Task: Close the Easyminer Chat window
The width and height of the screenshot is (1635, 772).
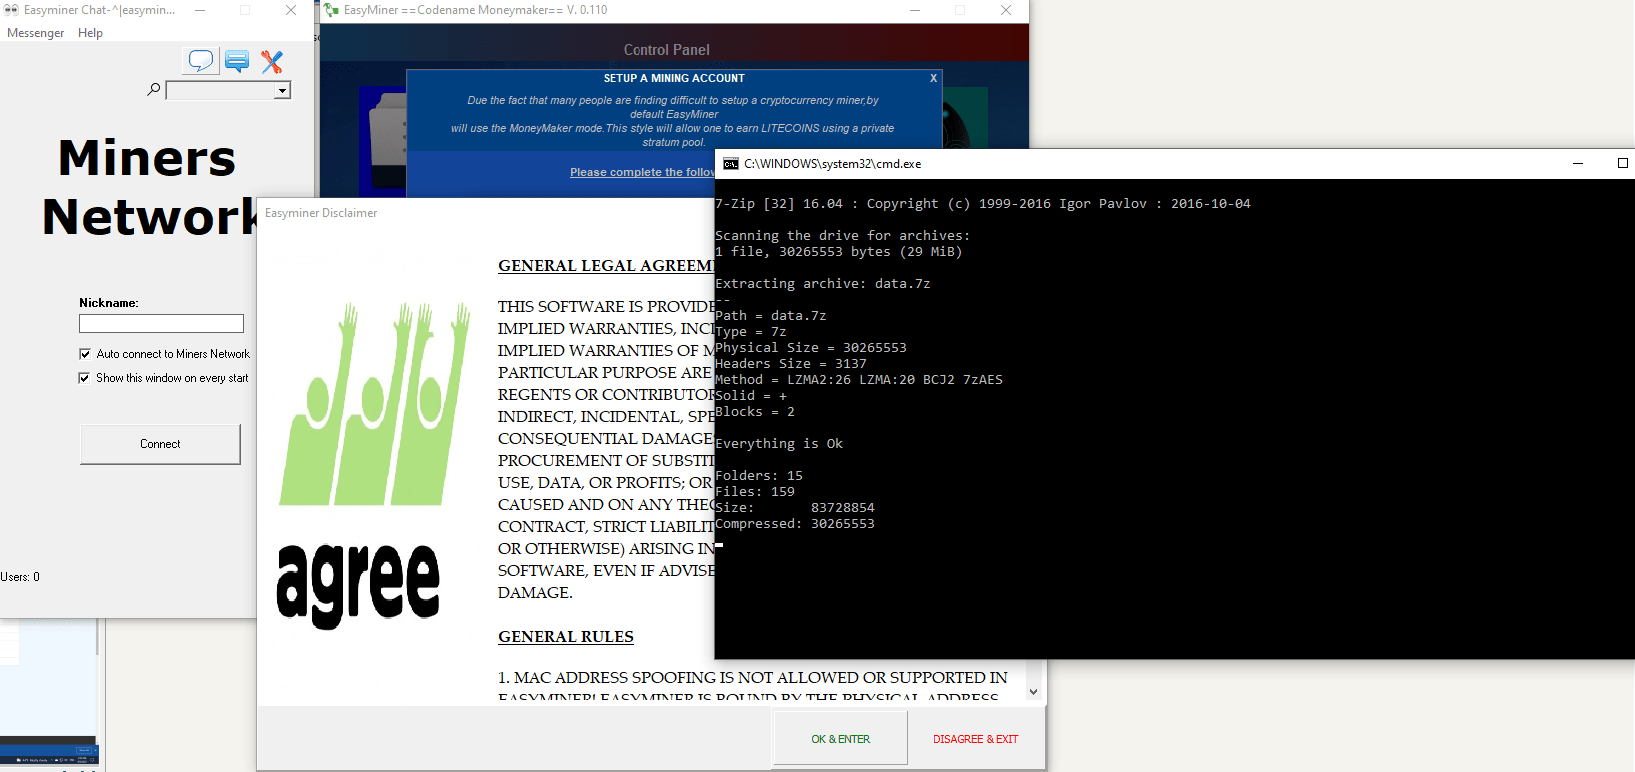Action: pyautogui.click(x=291, y=10)
